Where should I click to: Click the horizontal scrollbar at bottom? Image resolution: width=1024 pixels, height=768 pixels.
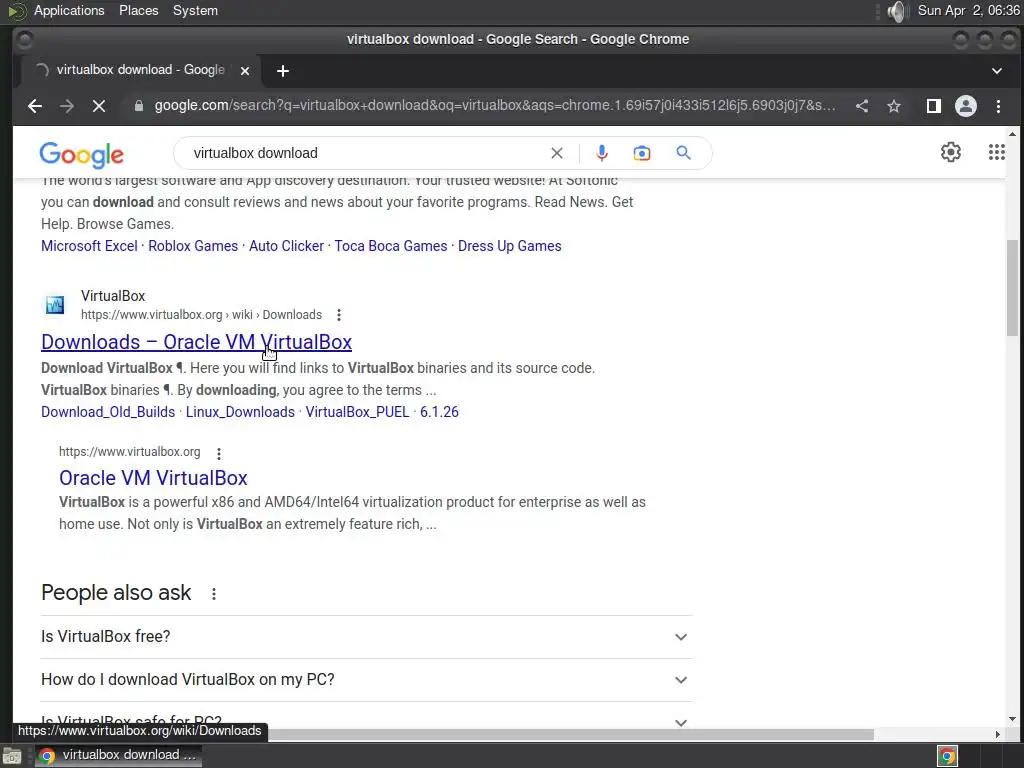tap(571, 735)
